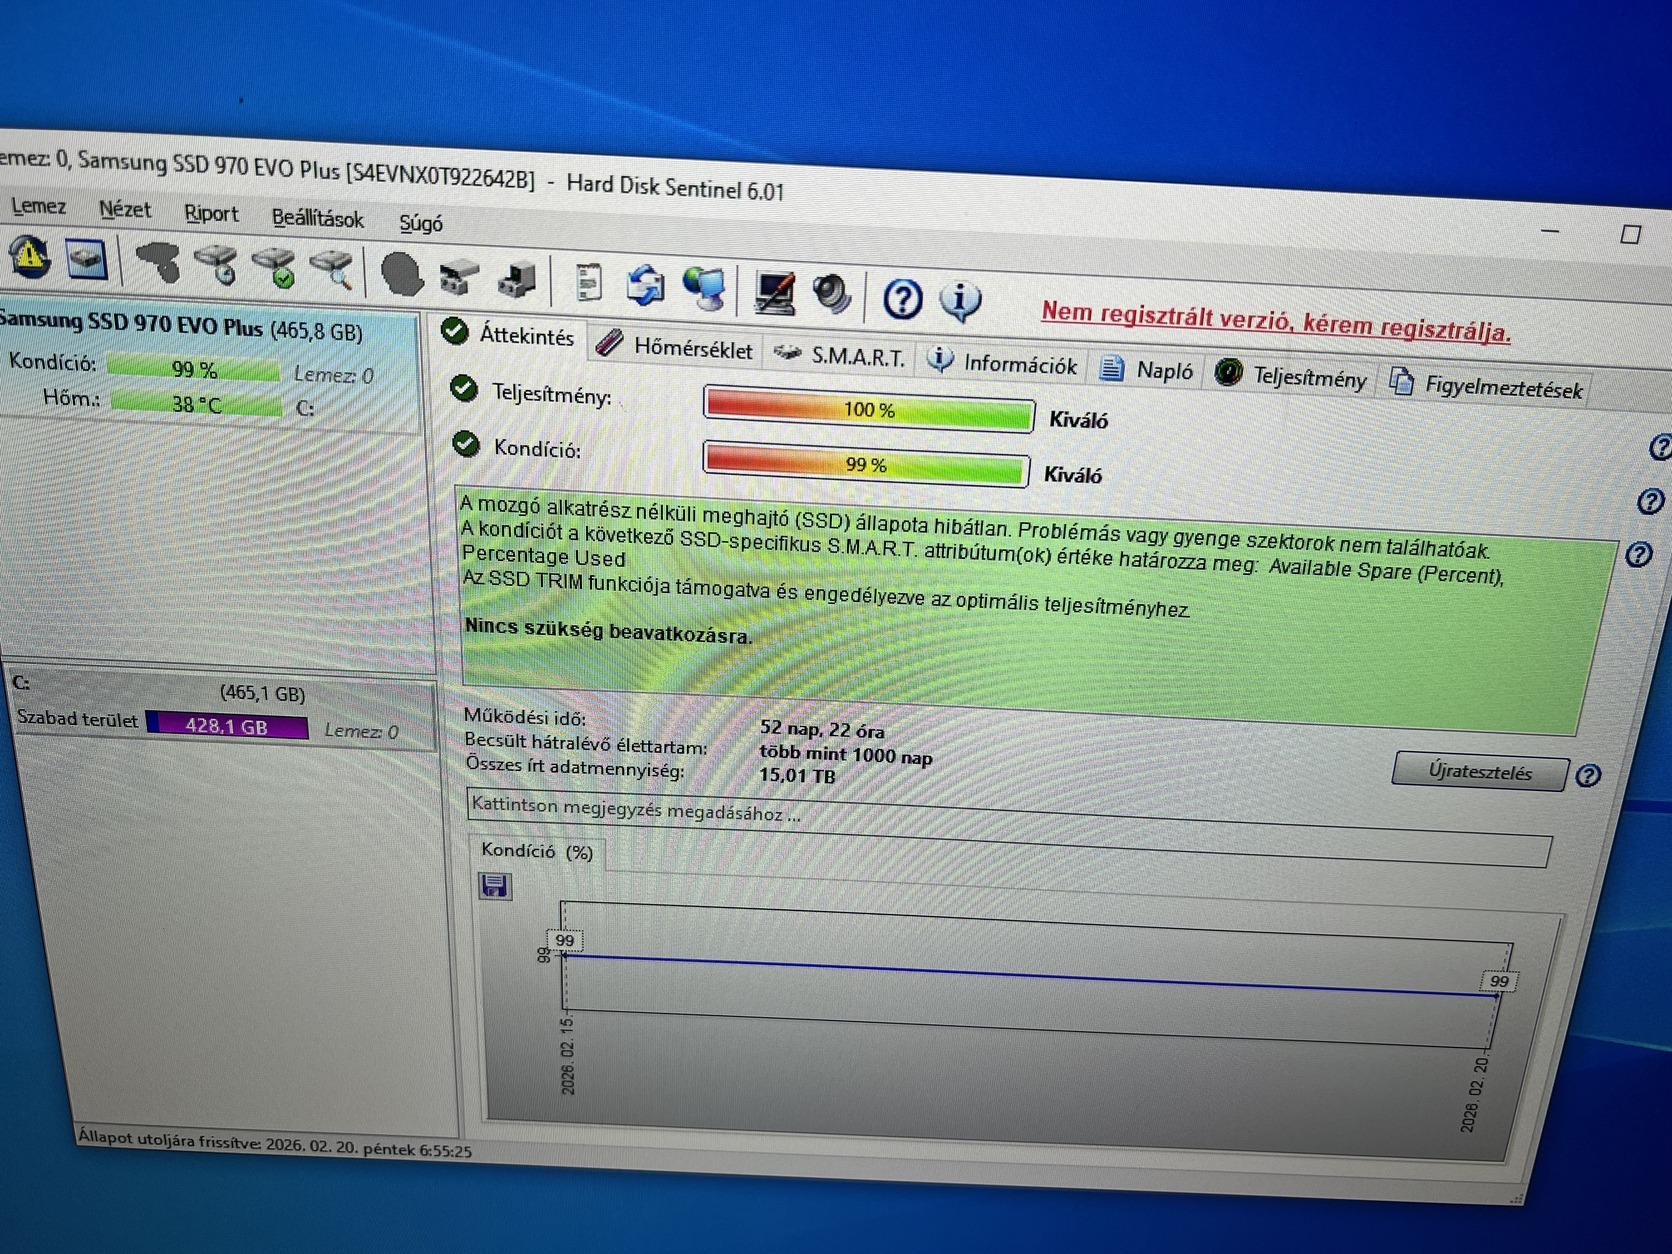Click the toolbar info bubble icon

click(960, 301)
